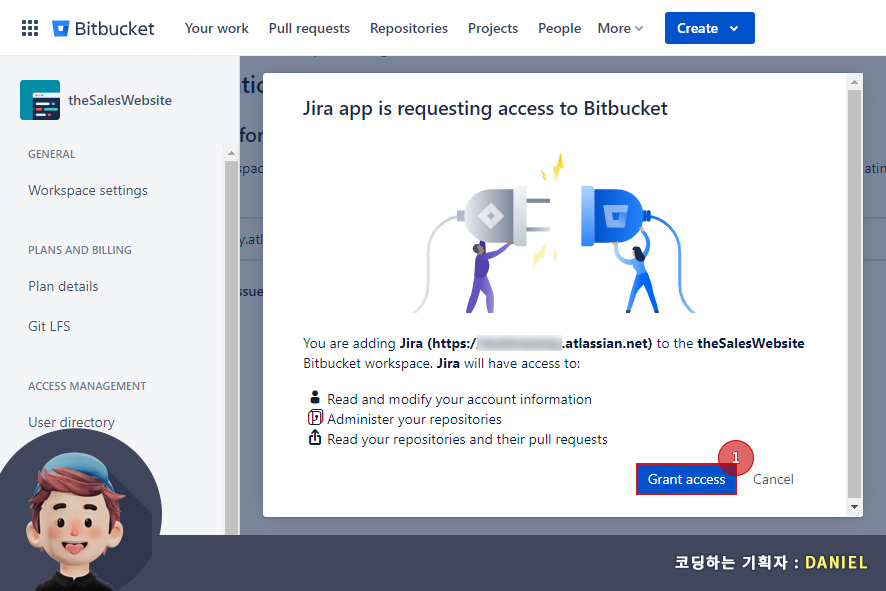Go to Pull requests

309,28
